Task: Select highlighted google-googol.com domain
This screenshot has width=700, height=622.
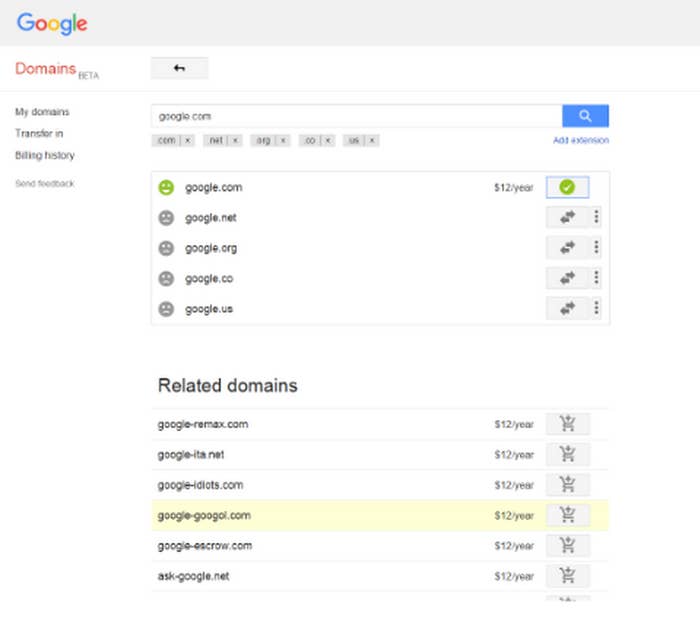Action: [x=204, y=515]
